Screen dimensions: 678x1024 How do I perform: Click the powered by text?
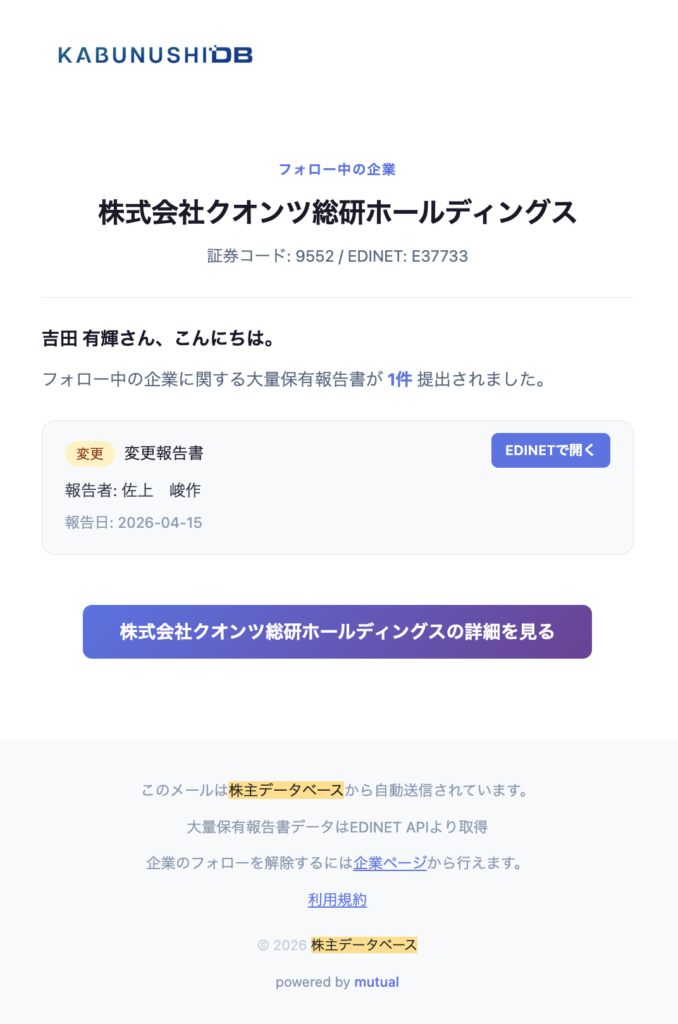(x=312, y=982)
